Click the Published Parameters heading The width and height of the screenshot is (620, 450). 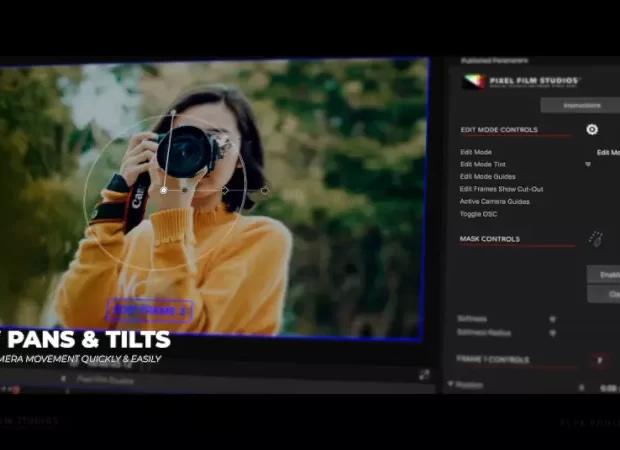tap(494, 61)
